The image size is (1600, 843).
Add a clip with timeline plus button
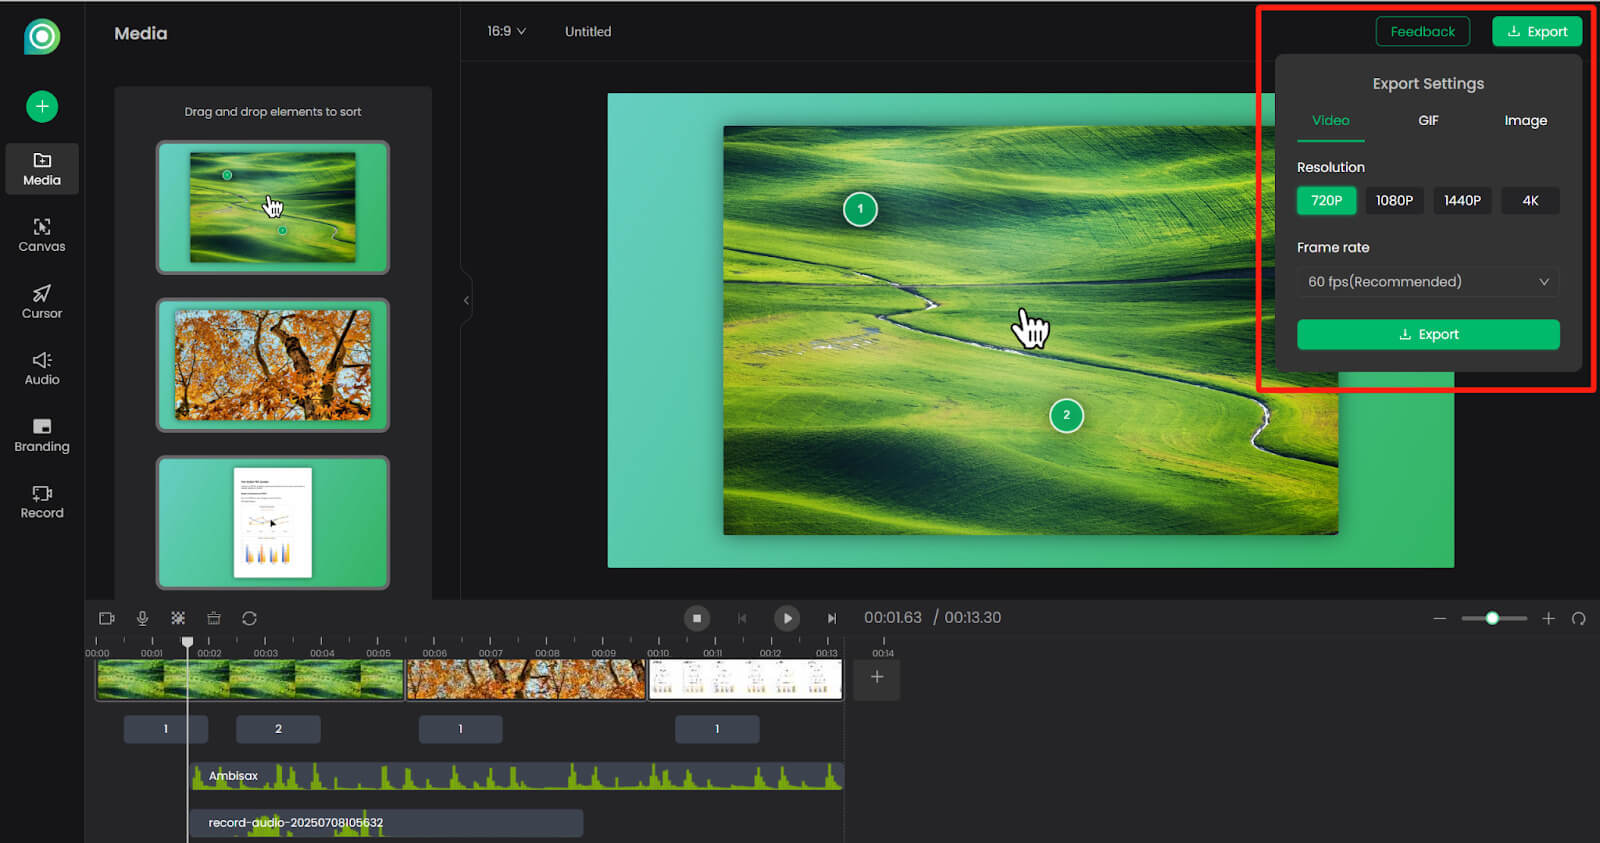click(x=877, y=677)
